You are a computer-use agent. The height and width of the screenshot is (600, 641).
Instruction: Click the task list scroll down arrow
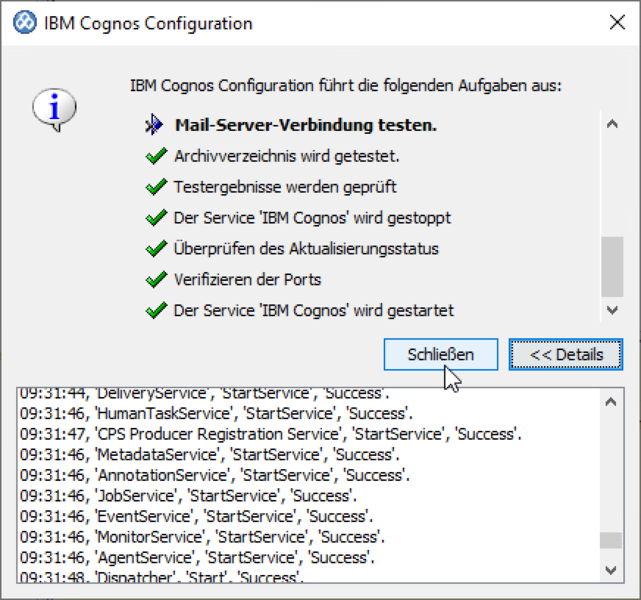[x=612, y=310]
